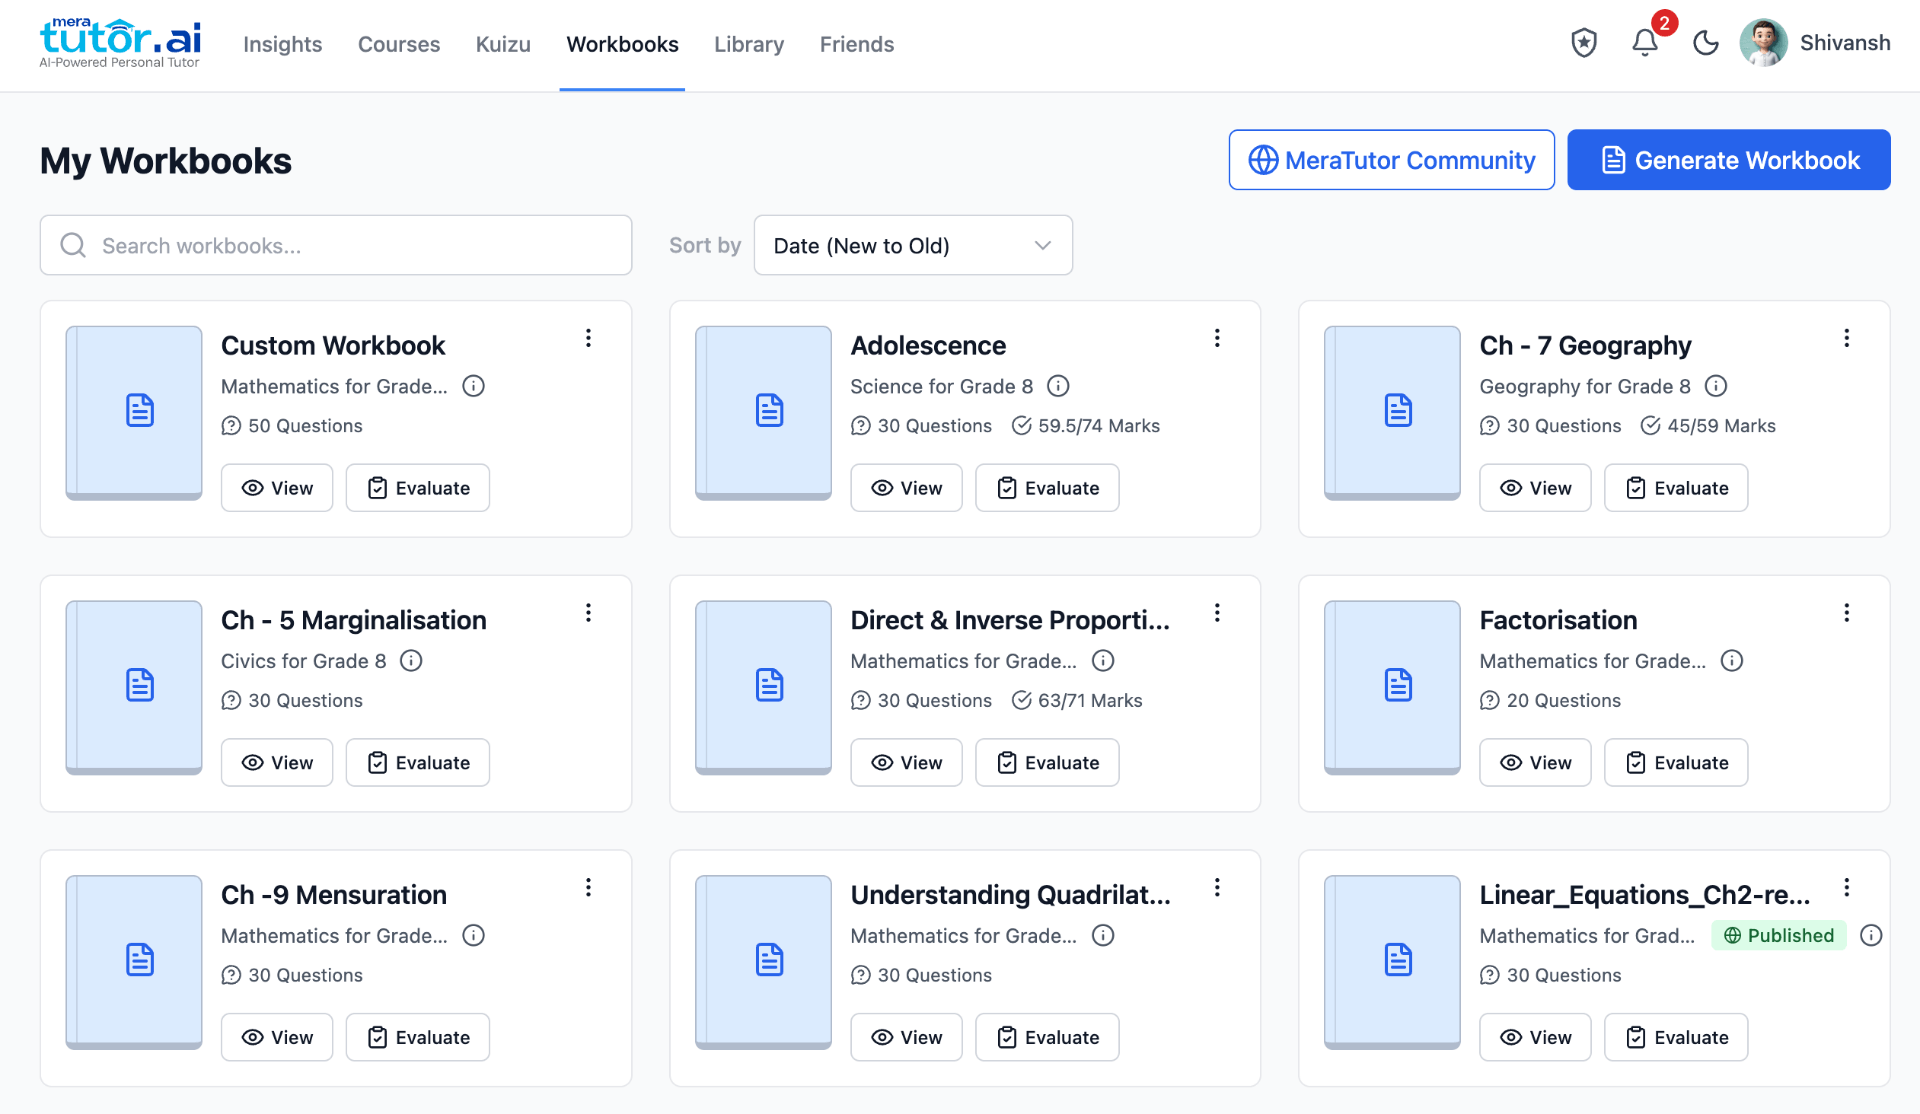View the Factorisation workbook
Image resolution: width=1920 pixels, height=1114 pixels.
click(1535, 762)
